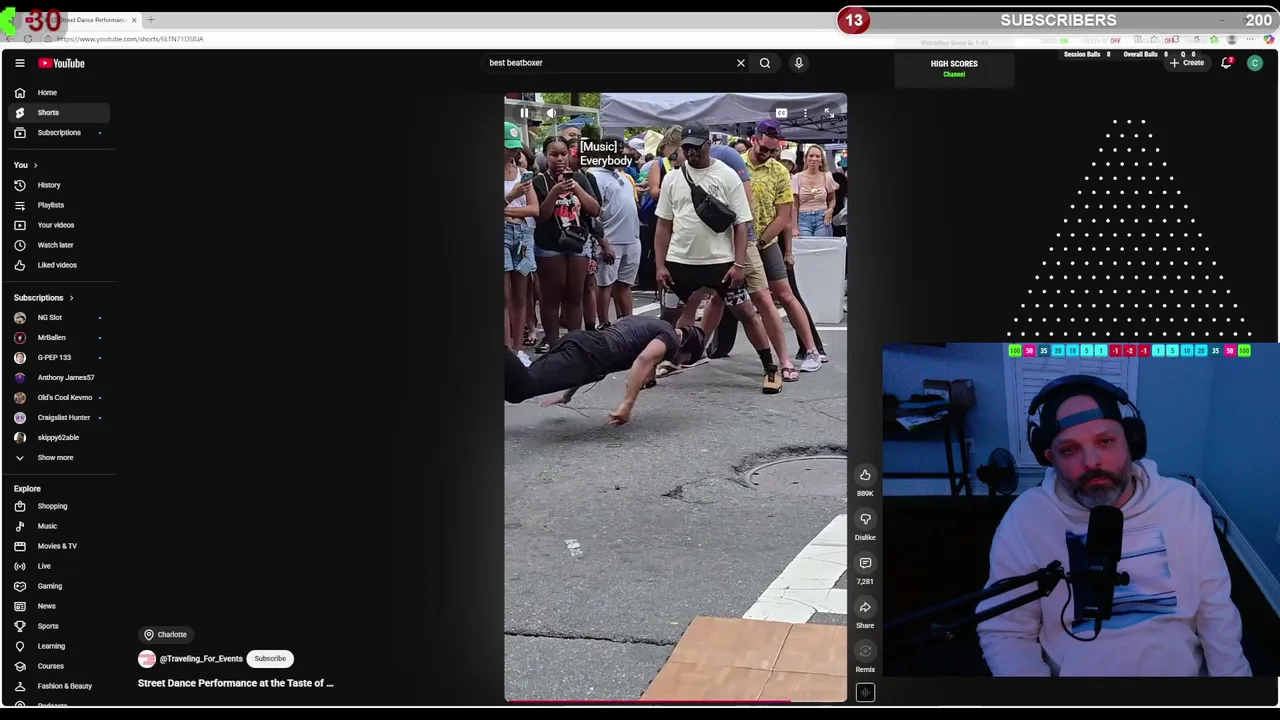Open News under Explore
Image resolution: width=1280 pixels, height=720 pixels.
58,606
